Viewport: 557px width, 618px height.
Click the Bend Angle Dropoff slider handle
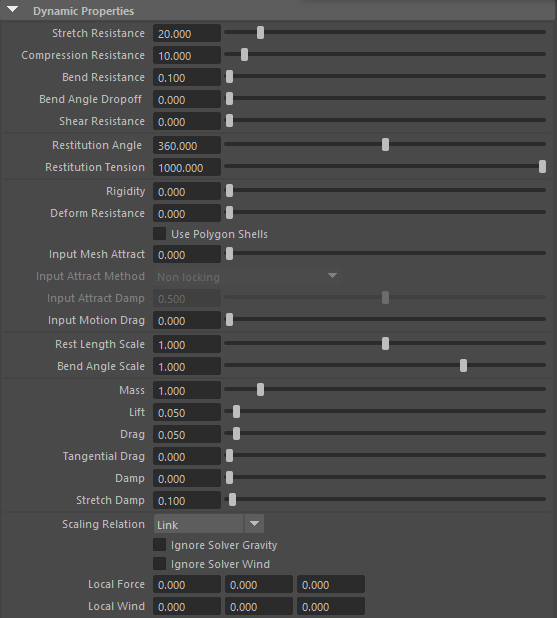(229, 99)
